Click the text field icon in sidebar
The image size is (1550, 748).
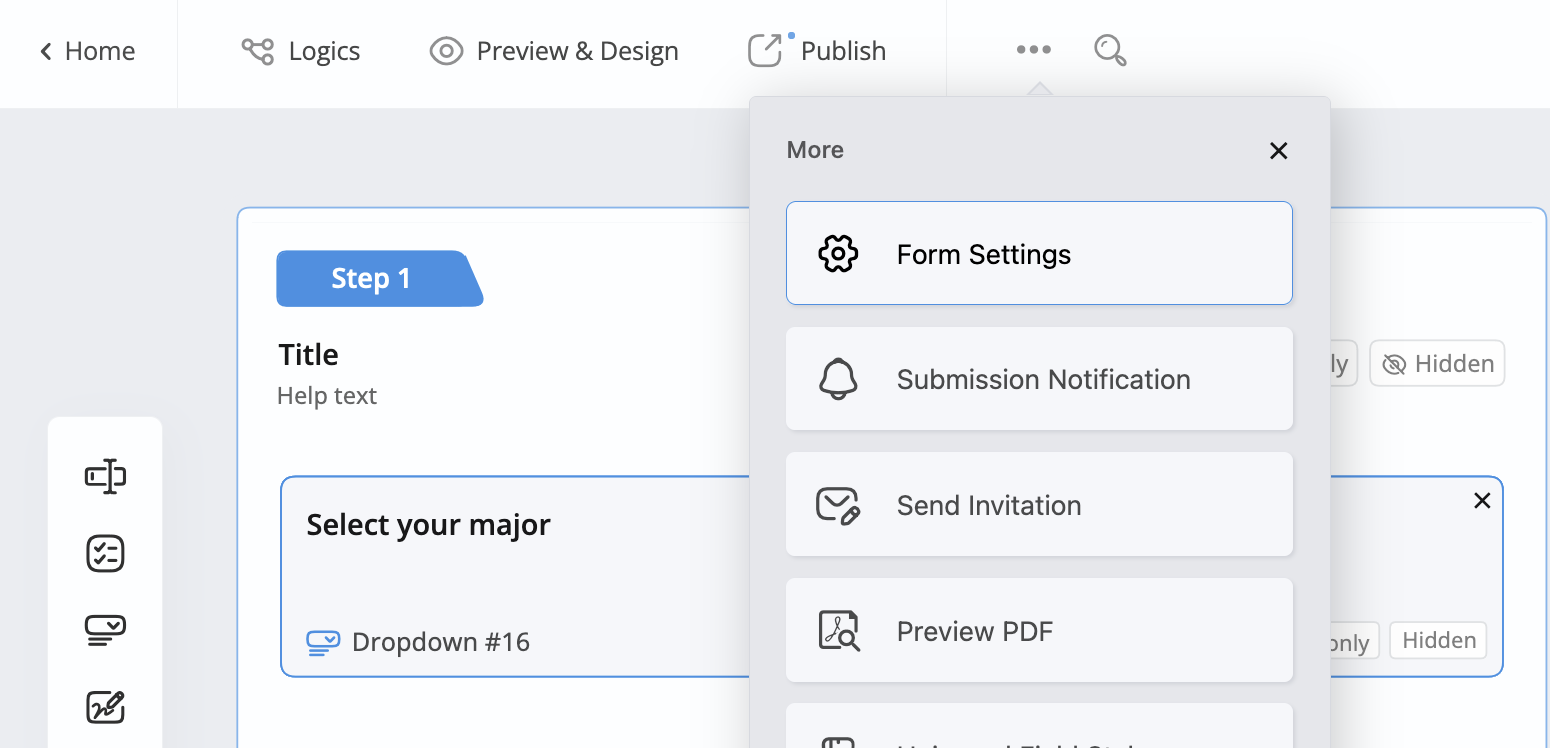[x=105, y=476]
